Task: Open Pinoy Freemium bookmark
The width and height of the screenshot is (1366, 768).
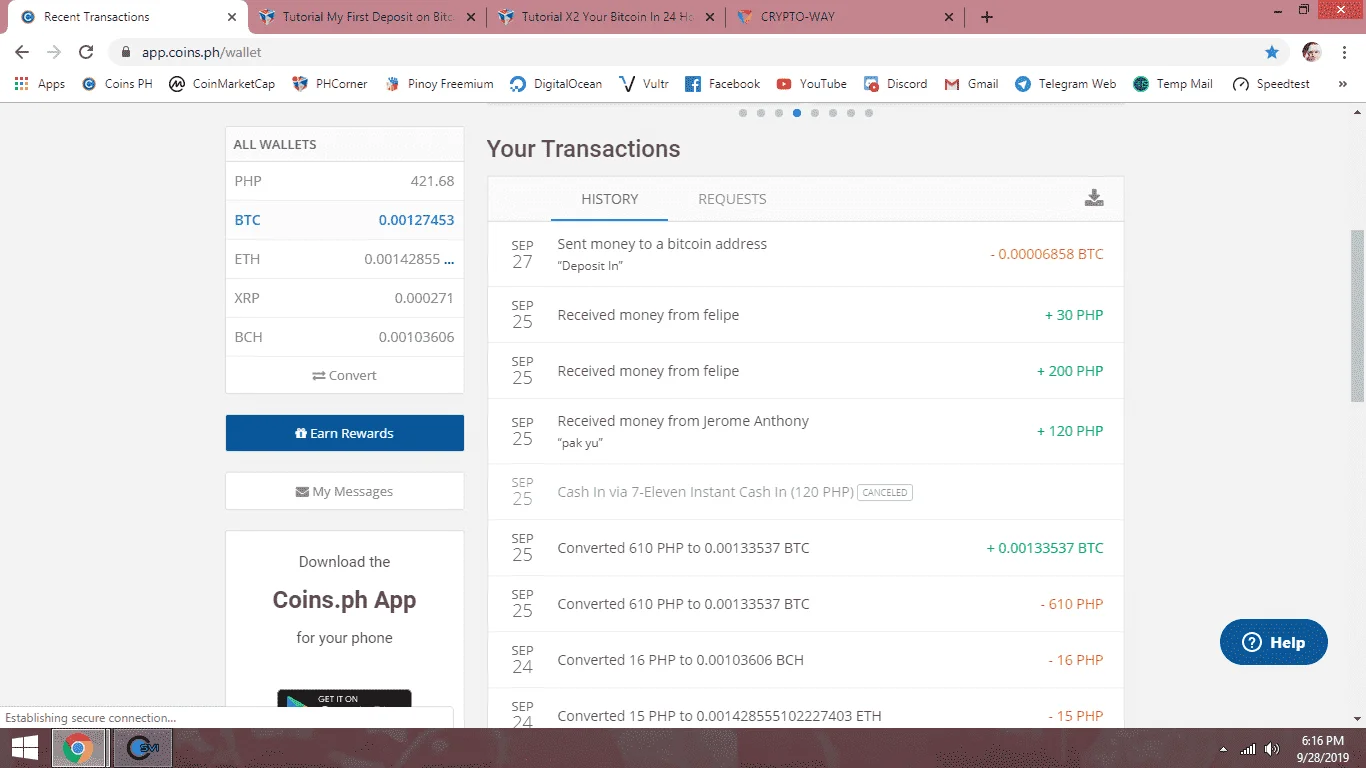Action: pyautogui.click(x=439, y=84)
